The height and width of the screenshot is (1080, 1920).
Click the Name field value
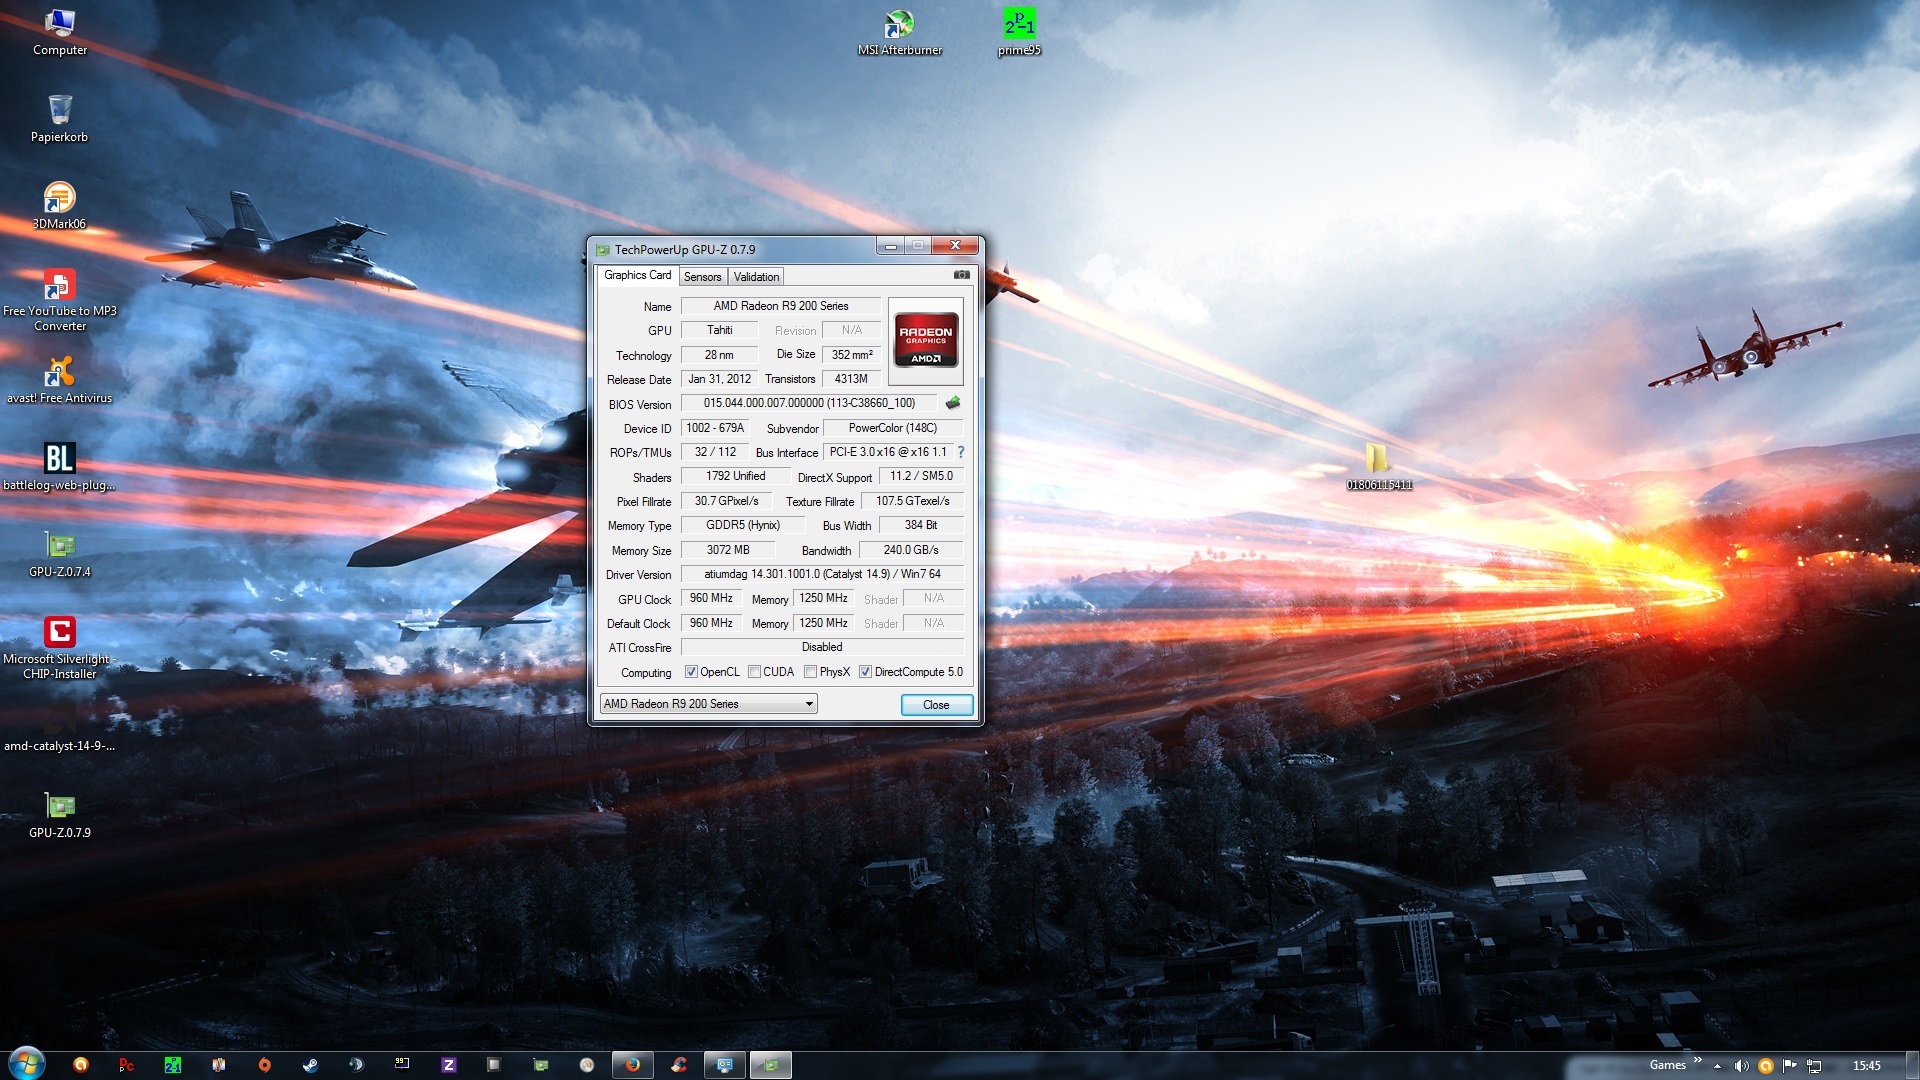pos(780,306)
